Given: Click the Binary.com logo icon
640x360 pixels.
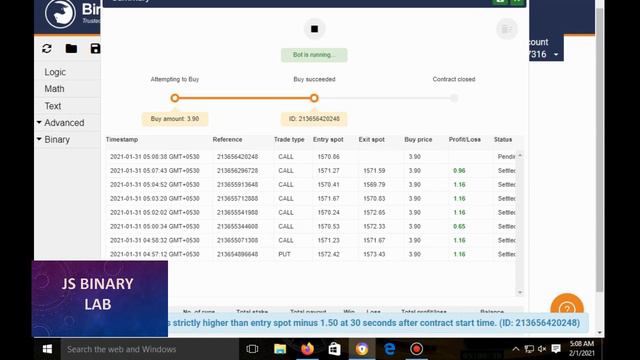Looking at the screenshot, I should (60, 14).
